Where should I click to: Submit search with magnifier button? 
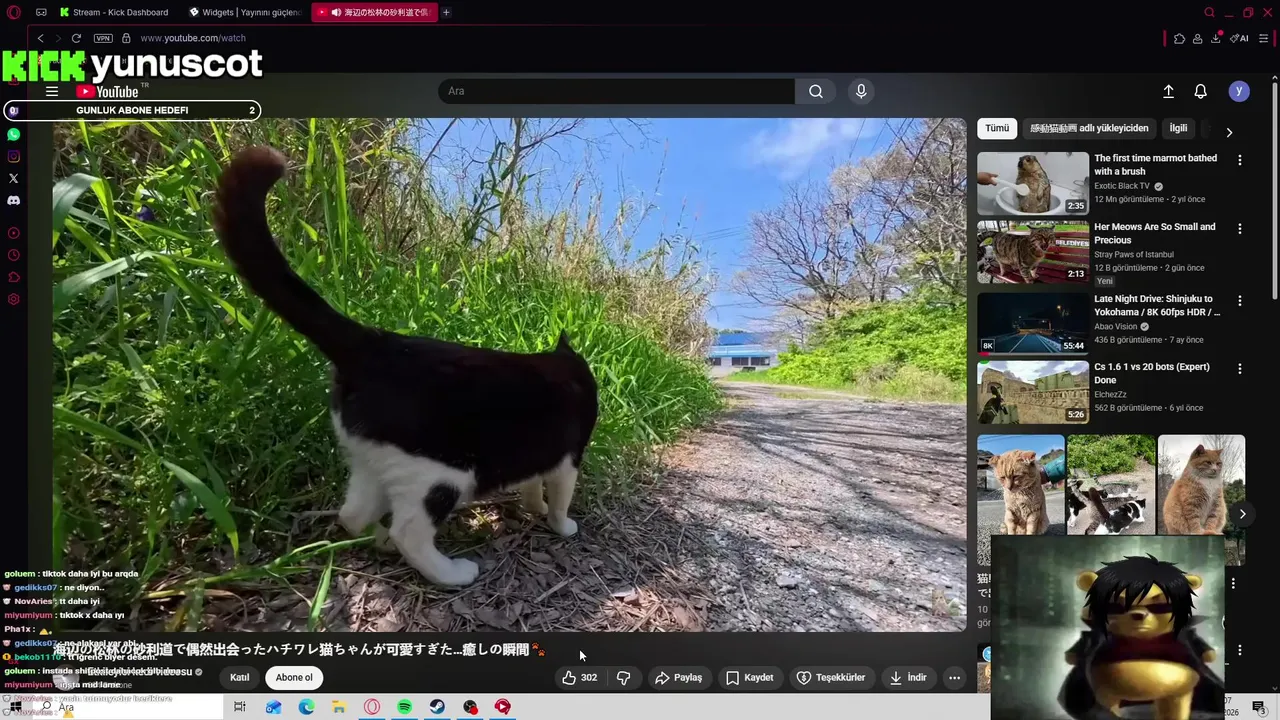point(816,91)
